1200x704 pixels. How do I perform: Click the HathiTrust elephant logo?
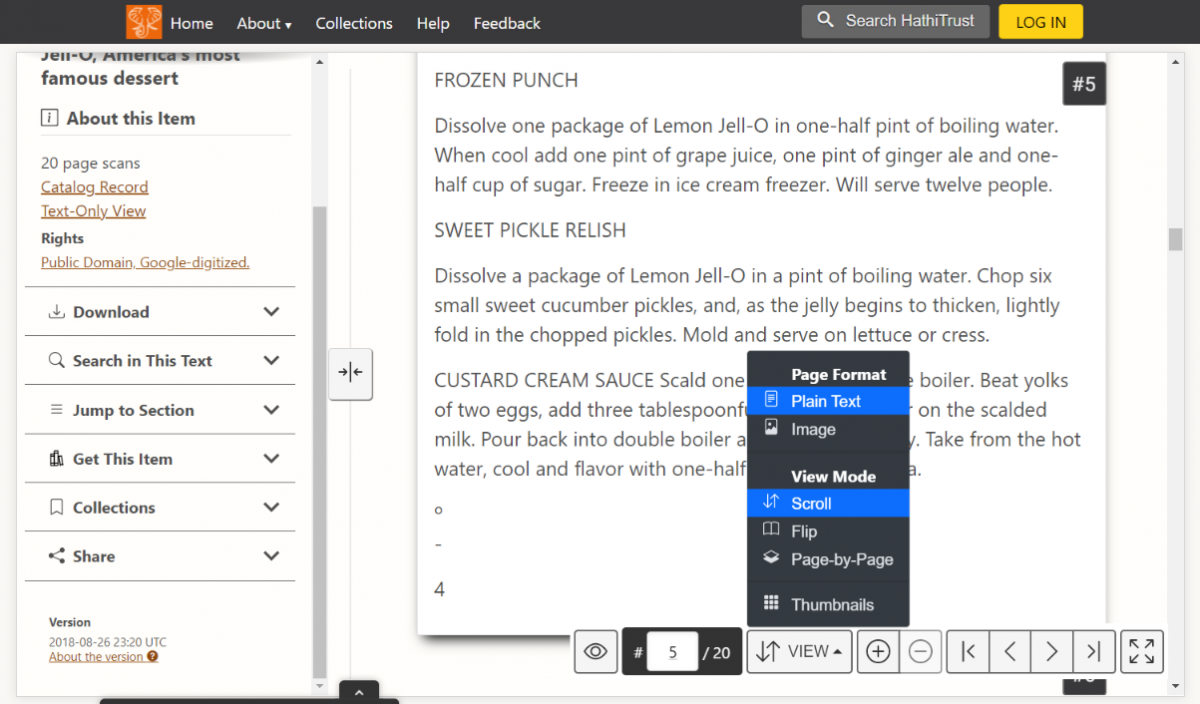coord(144,22)
